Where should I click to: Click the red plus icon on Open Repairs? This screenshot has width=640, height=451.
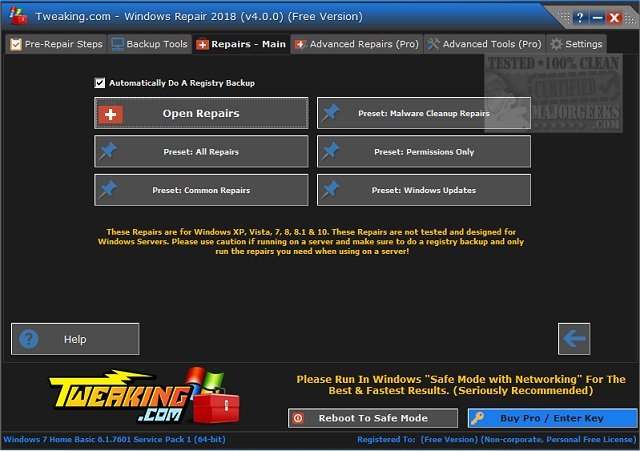[x=110, y=114]
